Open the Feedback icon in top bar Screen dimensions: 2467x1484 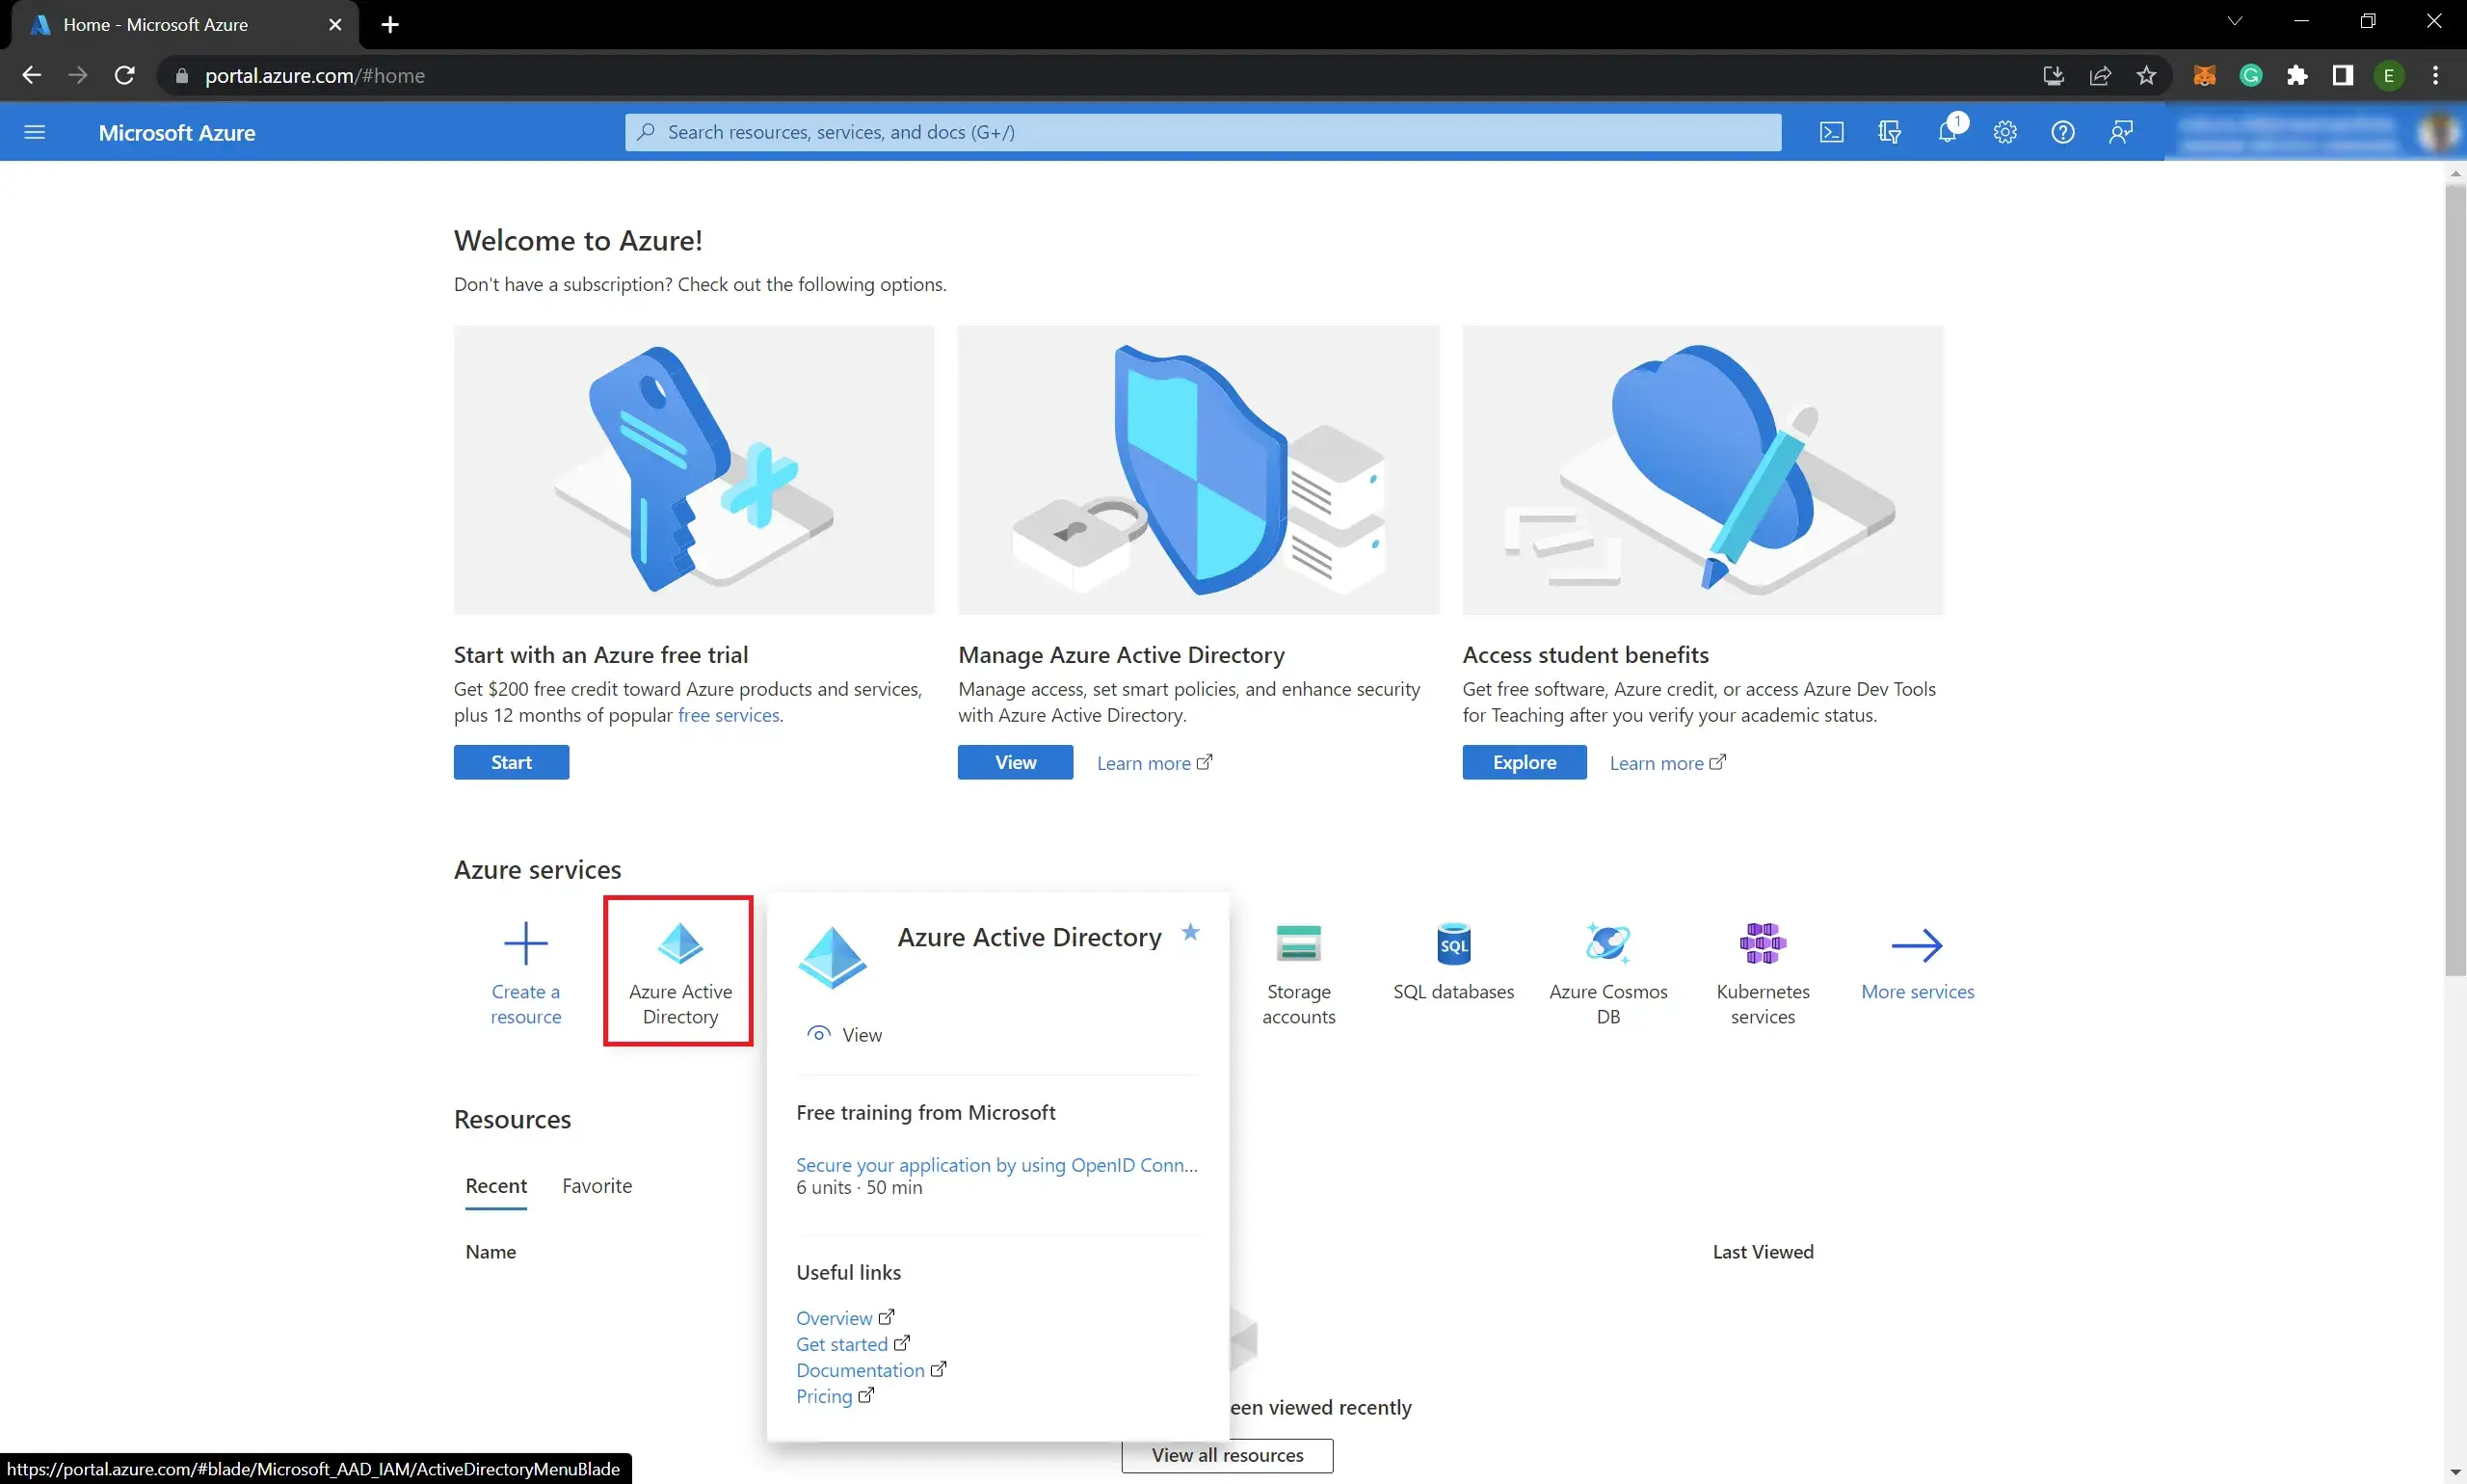point(2121,132)
